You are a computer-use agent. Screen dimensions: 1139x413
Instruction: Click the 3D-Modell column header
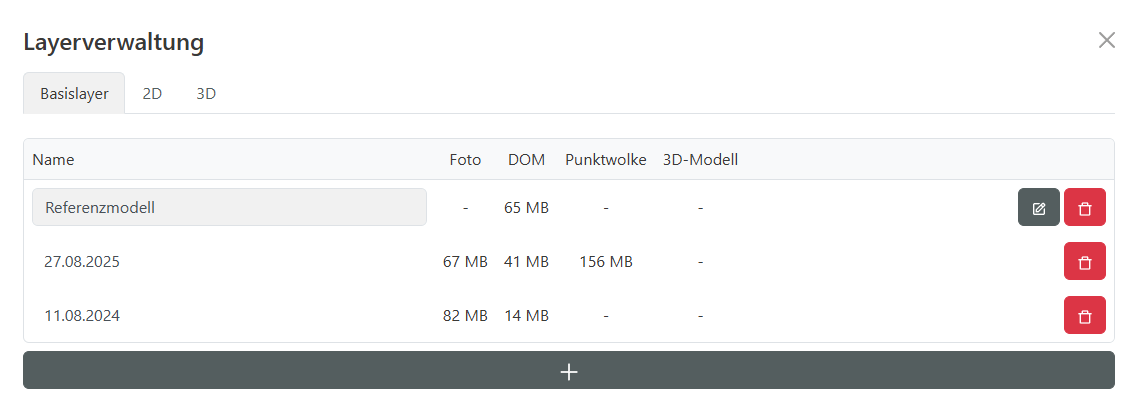coord(700,160)
